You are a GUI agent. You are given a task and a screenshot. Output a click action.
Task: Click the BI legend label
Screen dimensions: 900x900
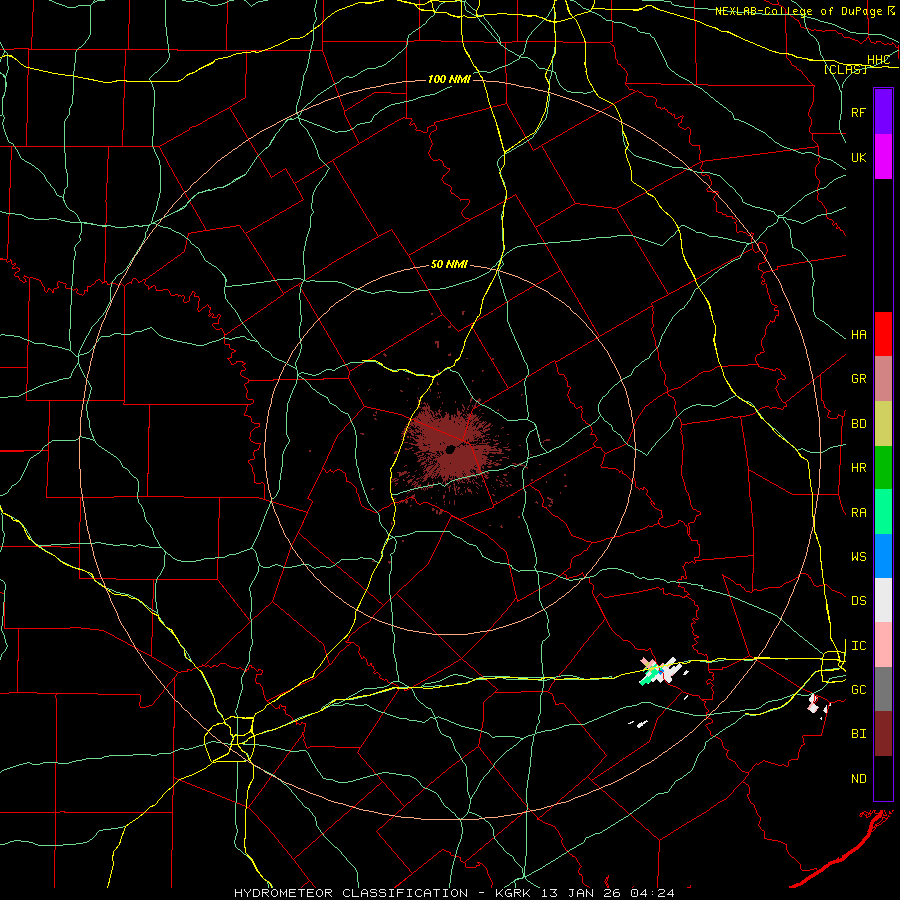click(859, 734)
